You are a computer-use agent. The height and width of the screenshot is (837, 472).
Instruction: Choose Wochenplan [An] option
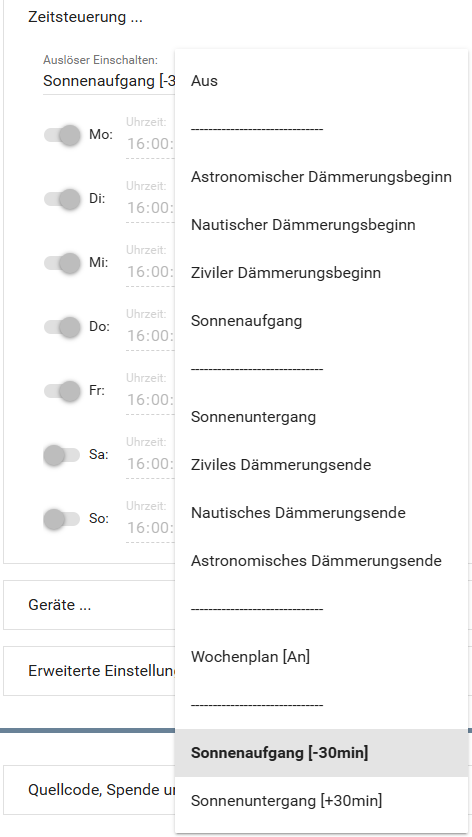[321, 657]
